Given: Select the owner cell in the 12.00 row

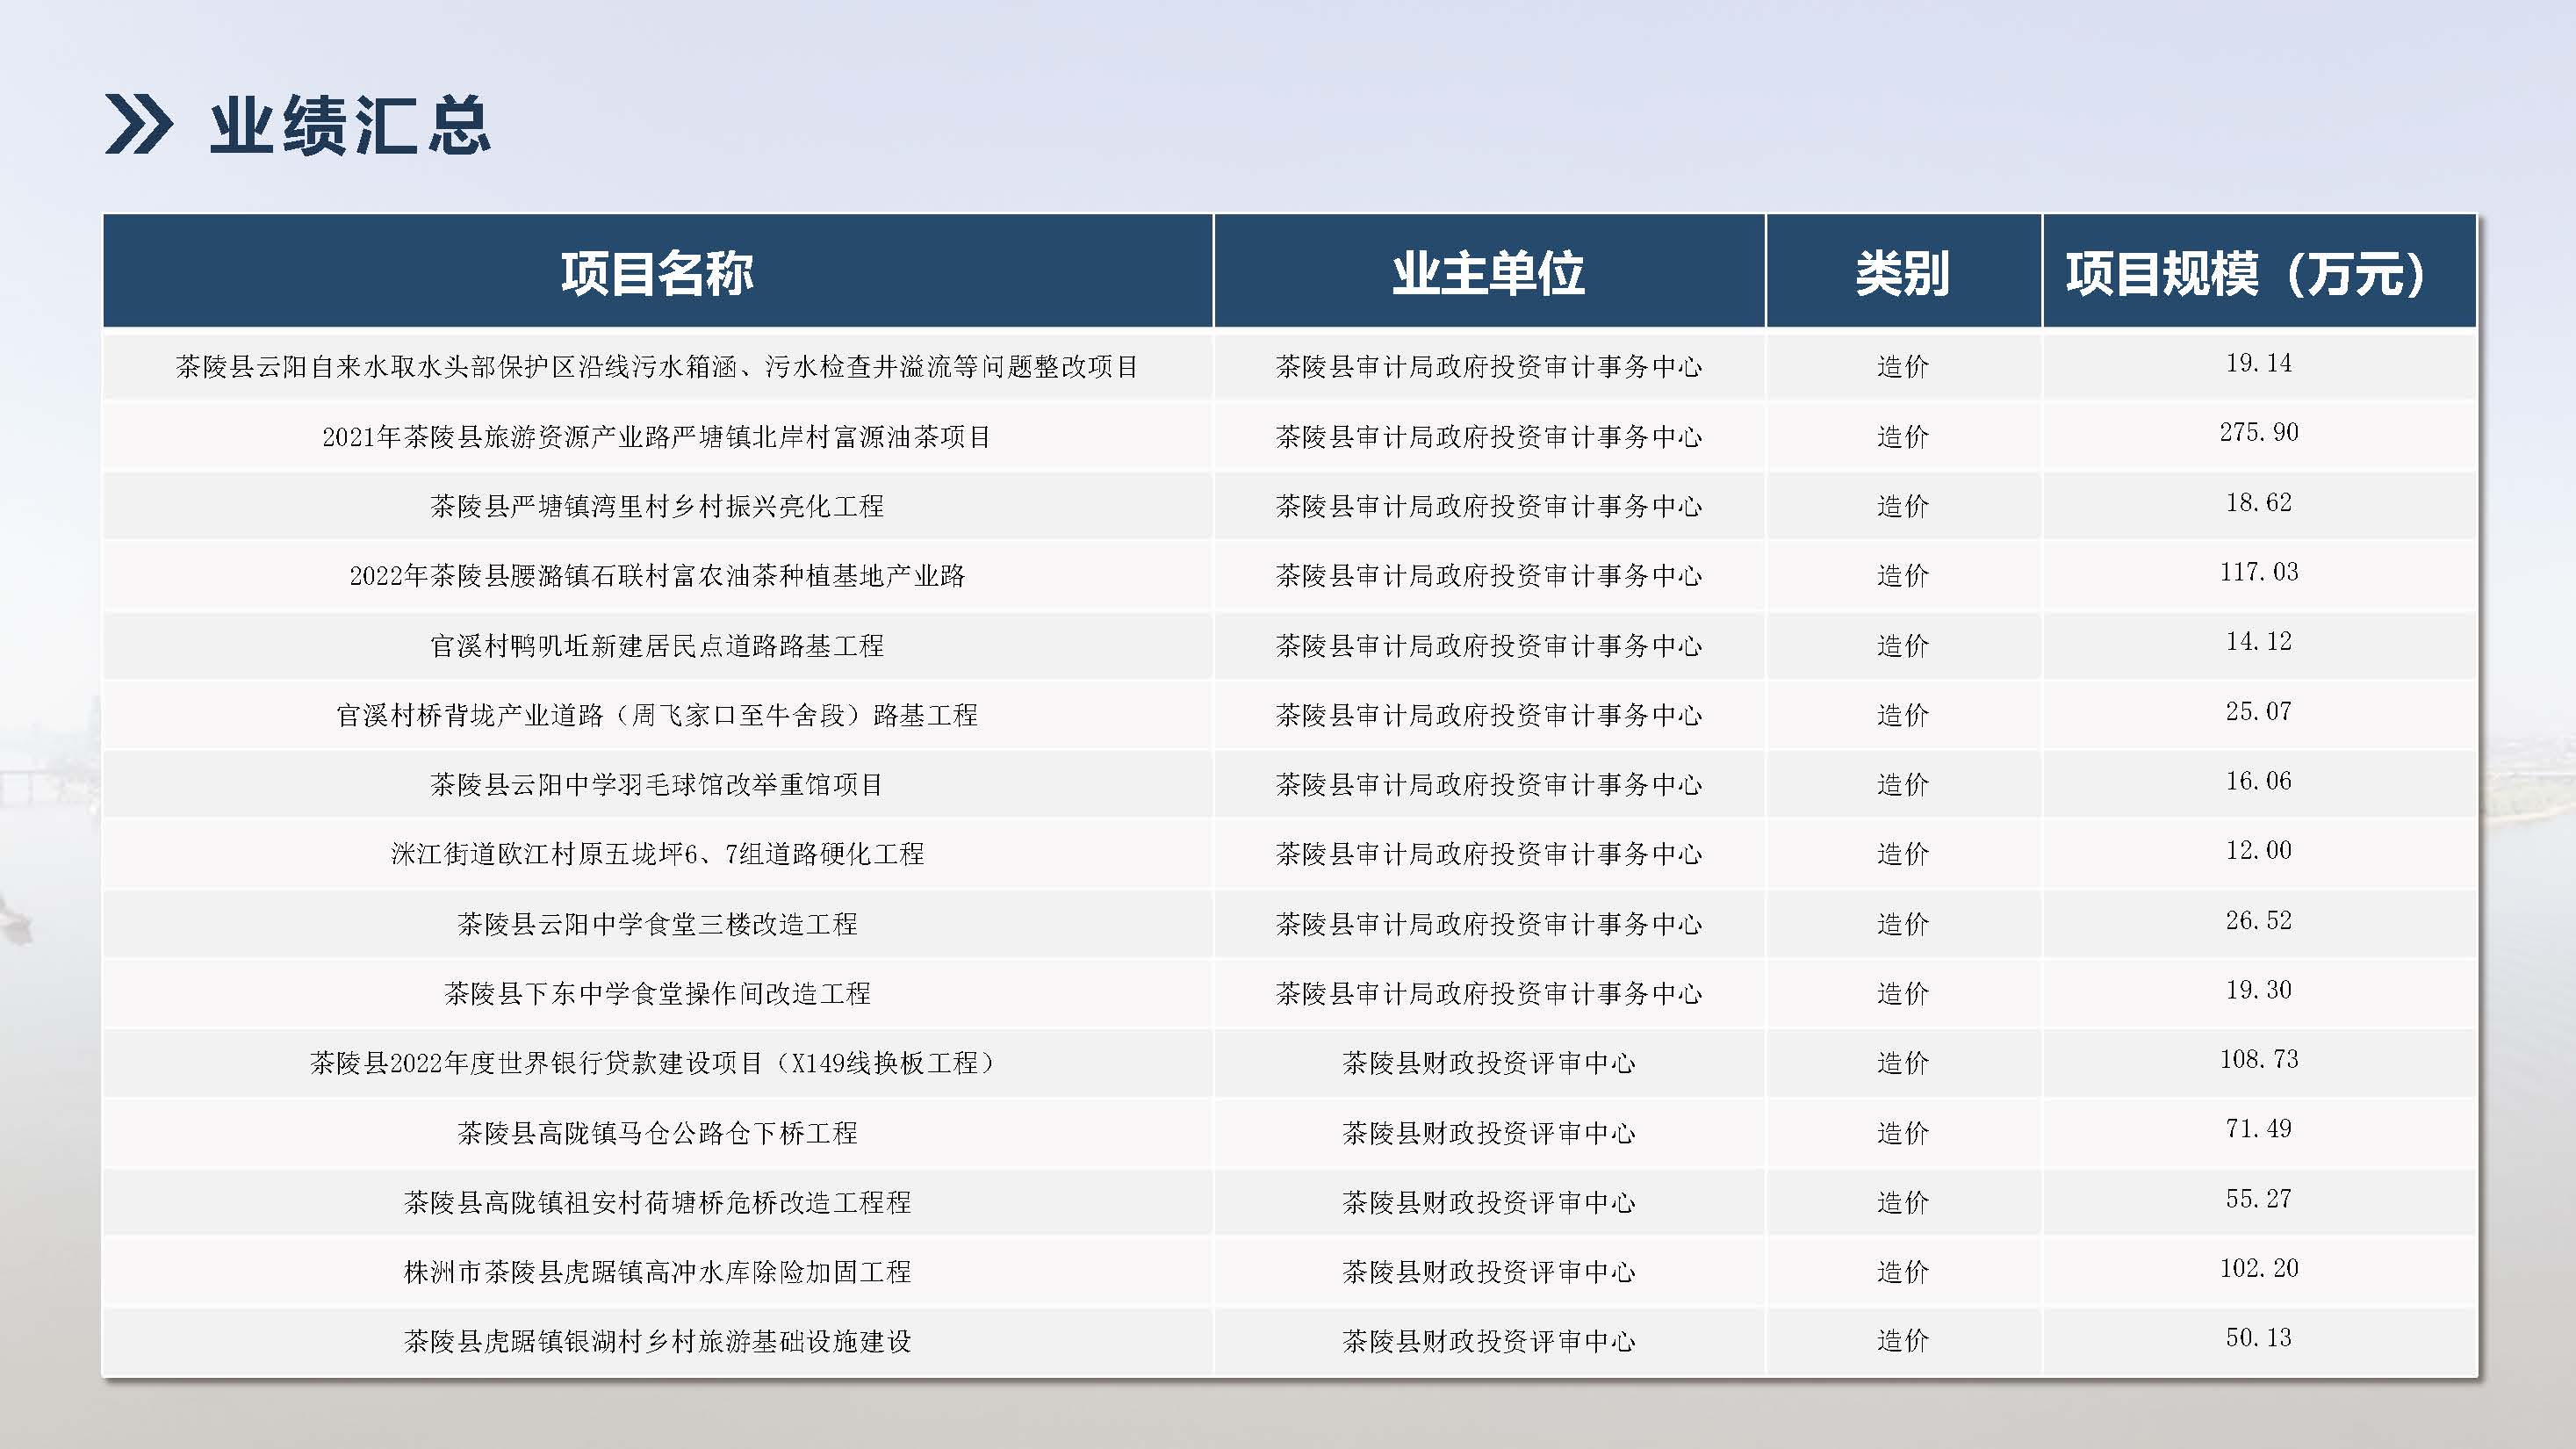Looking at the screenshot, I should click(x=1489, y=854).
